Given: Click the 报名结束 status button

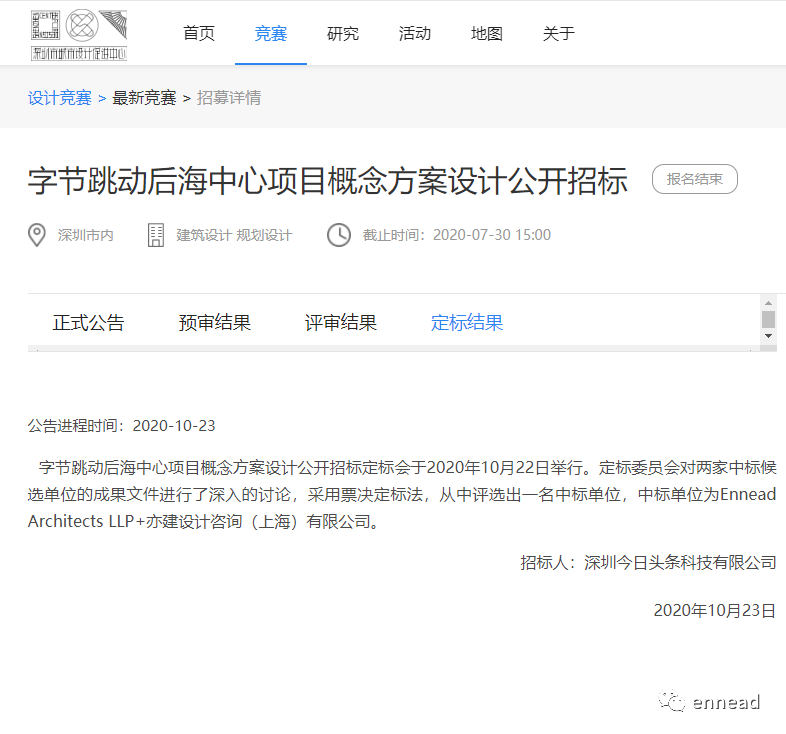Looking at the screenshot, I should [695, 179].
